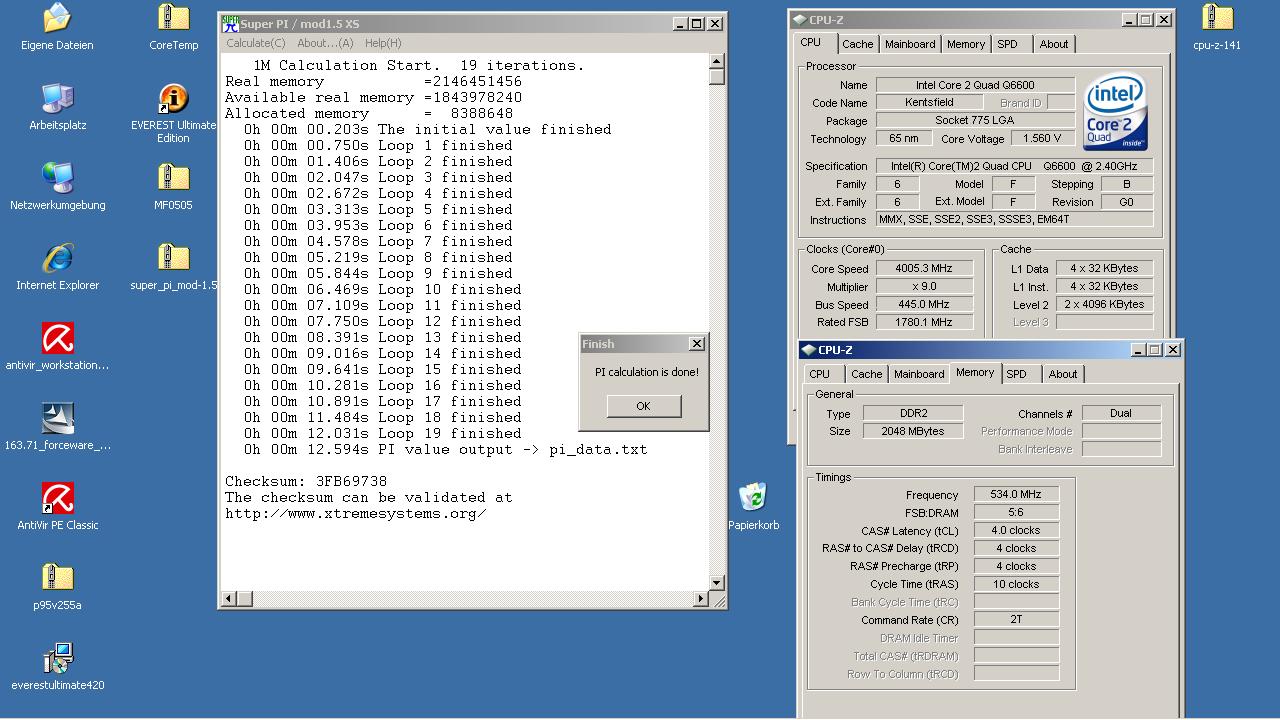This screenshot has width=1280, height=720.
Task: Select Cache tab in lower CPU-Z window
Action: pyautogui.click(x=866, y=374)
